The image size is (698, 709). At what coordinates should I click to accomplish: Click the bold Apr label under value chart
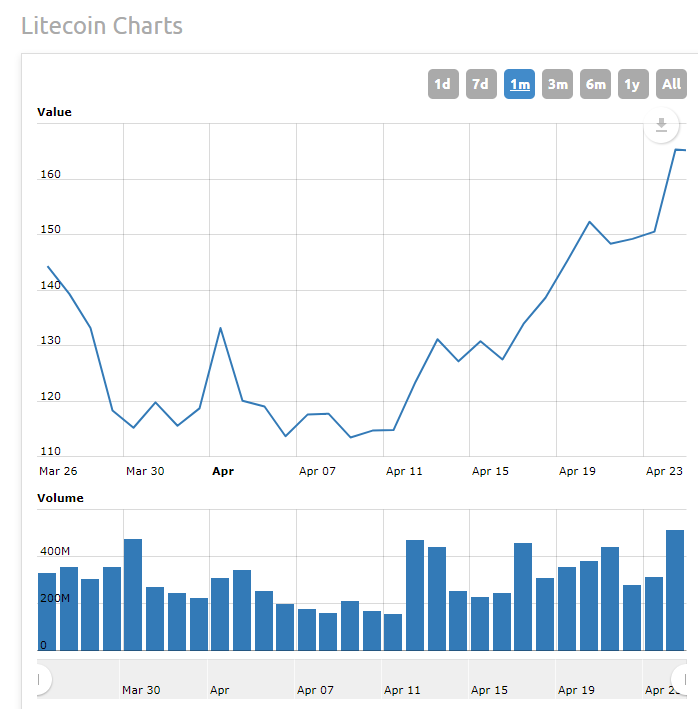223,471
